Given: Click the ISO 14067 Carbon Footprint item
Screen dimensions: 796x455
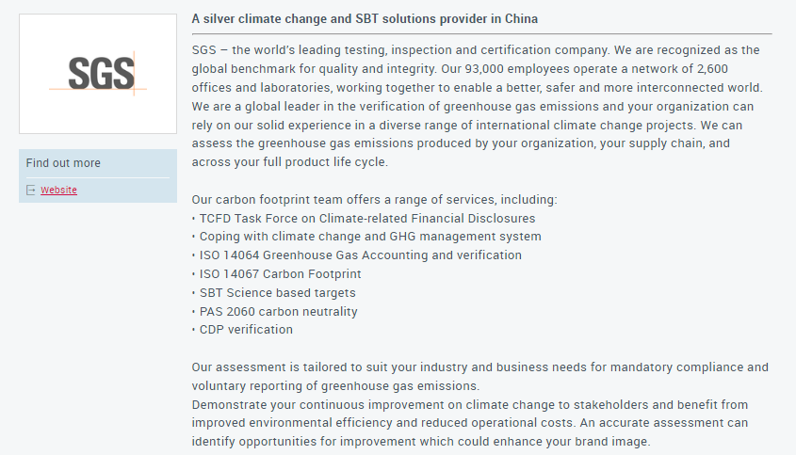Looking at the screenshot, I should [276, 274].
